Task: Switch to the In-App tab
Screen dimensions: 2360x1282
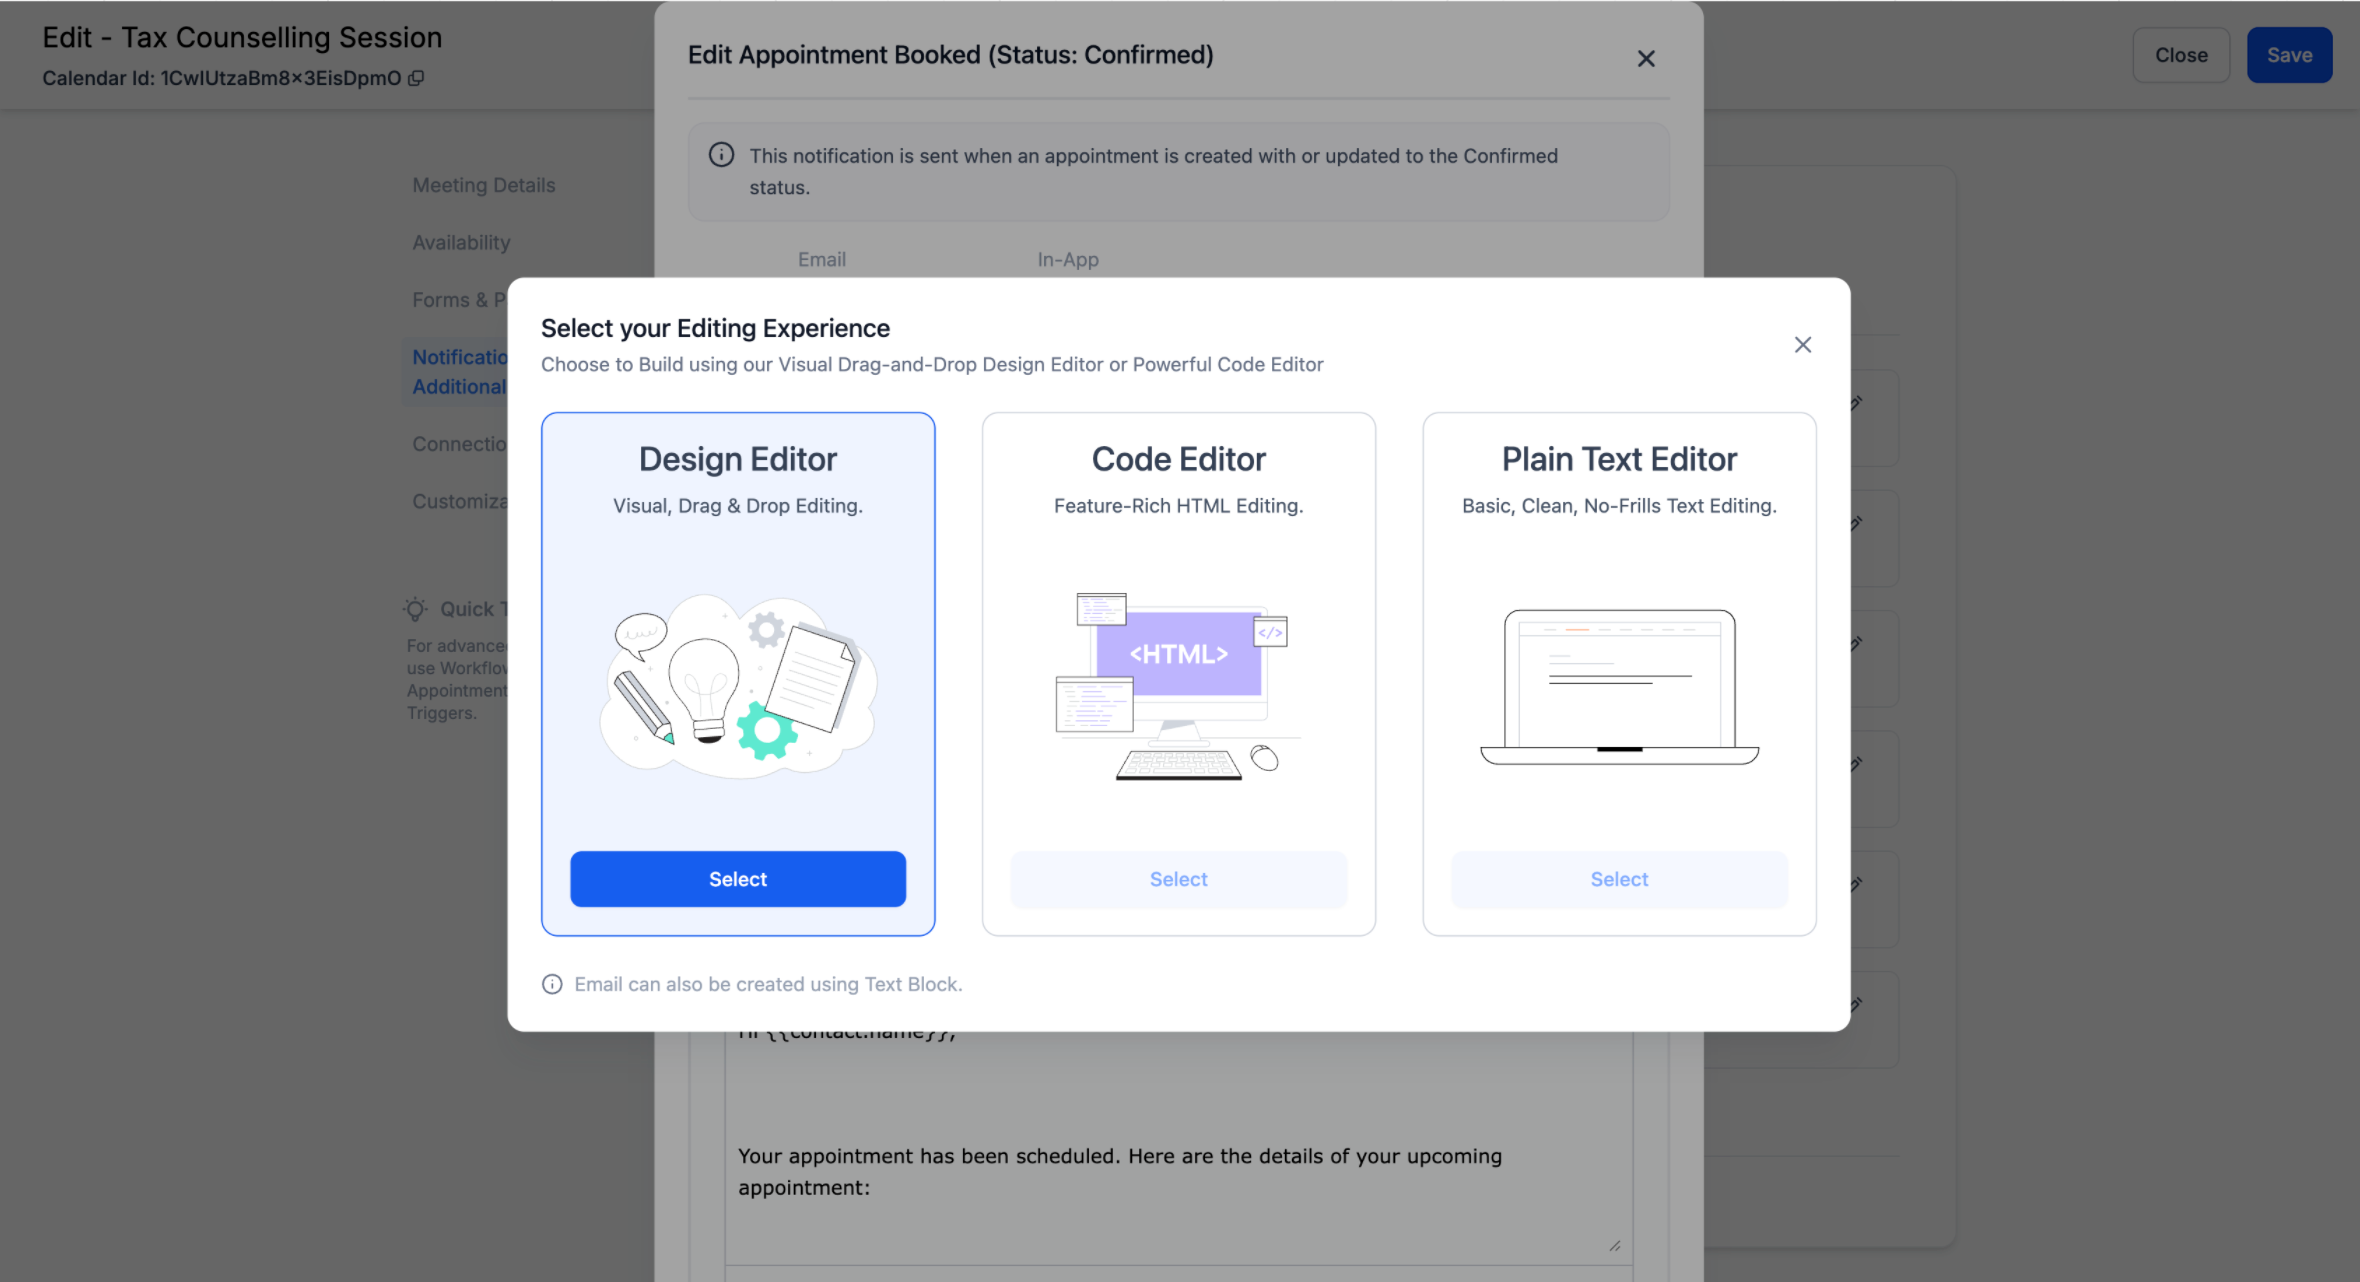Action: 1067,260
